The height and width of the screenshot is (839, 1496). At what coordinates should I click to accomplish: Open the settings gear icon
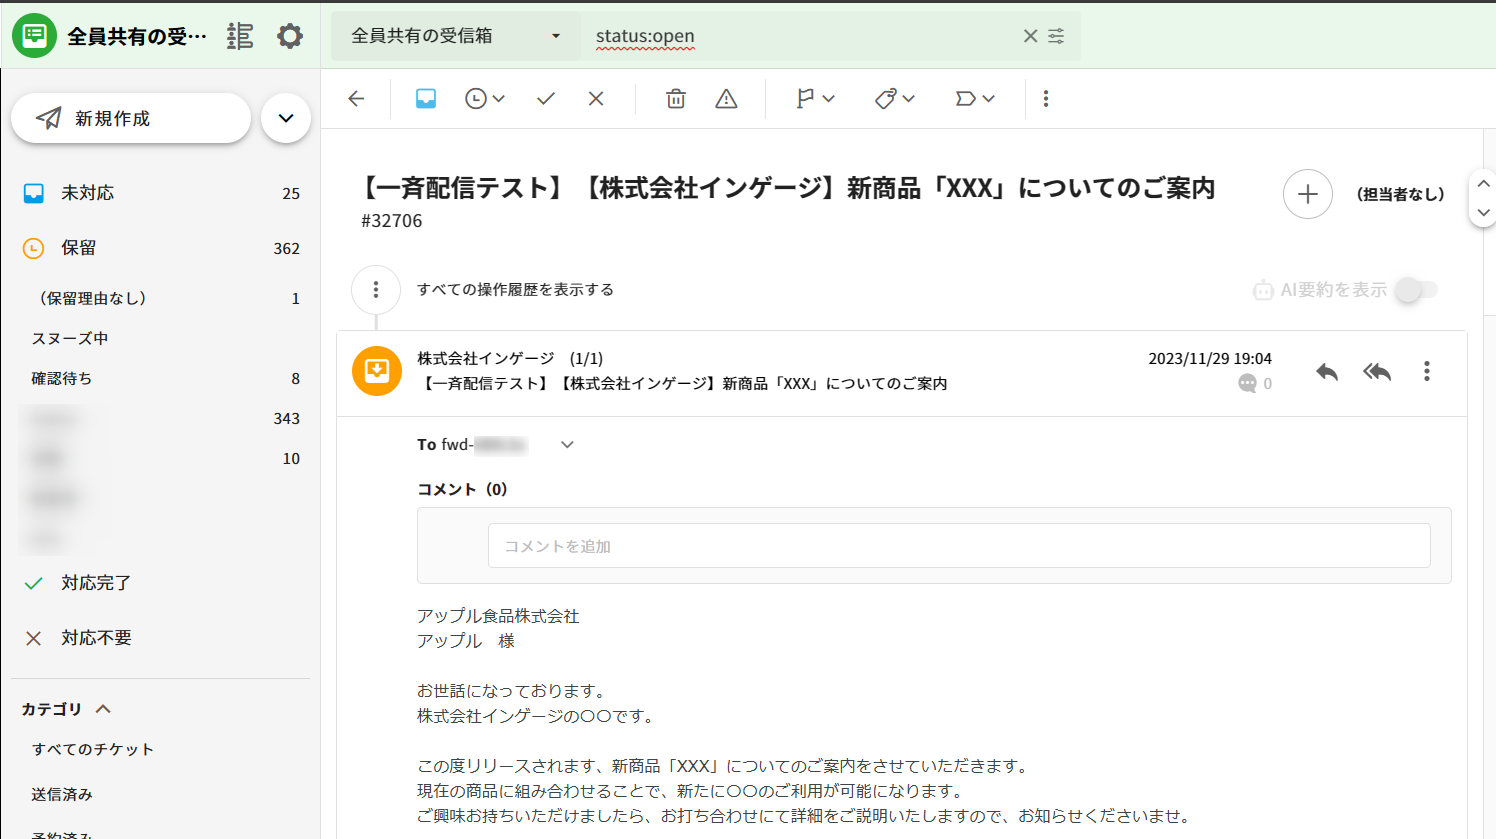coord(290,37)
